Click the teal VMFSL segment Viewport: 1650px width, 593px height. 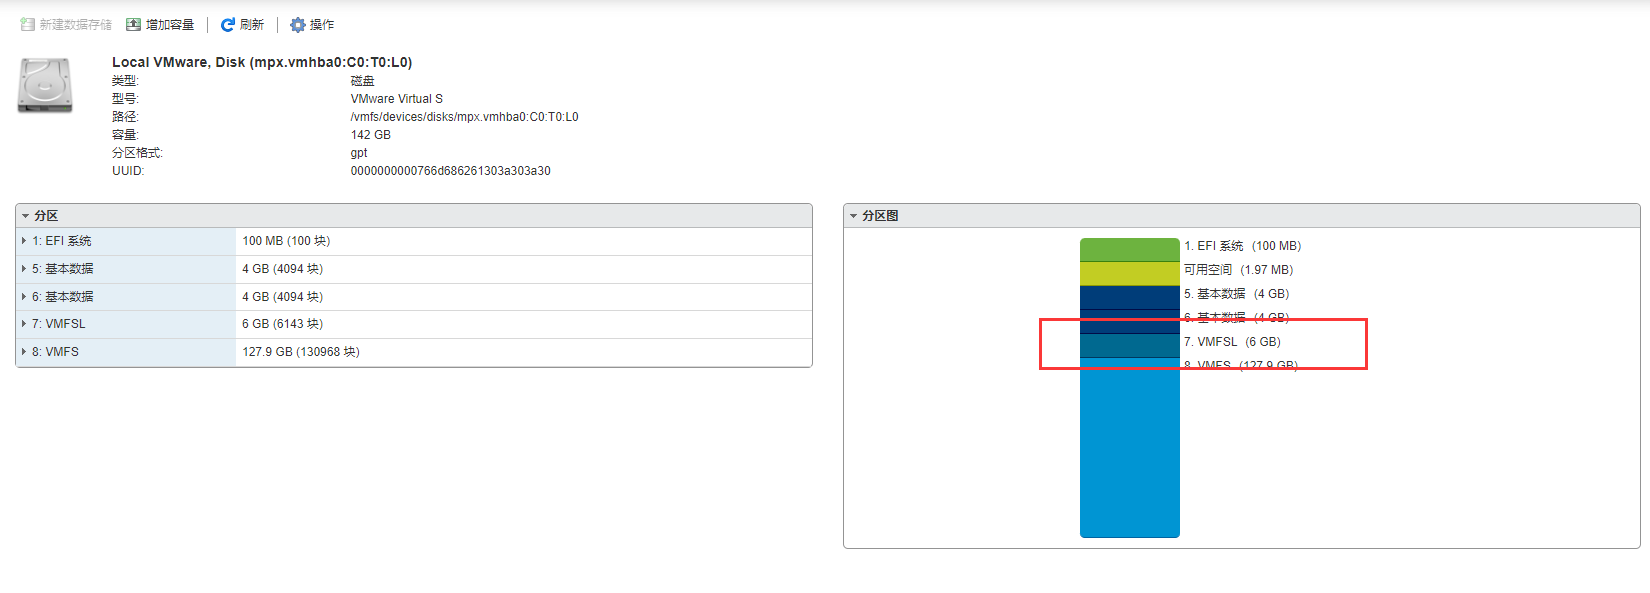click(1130, 346)
